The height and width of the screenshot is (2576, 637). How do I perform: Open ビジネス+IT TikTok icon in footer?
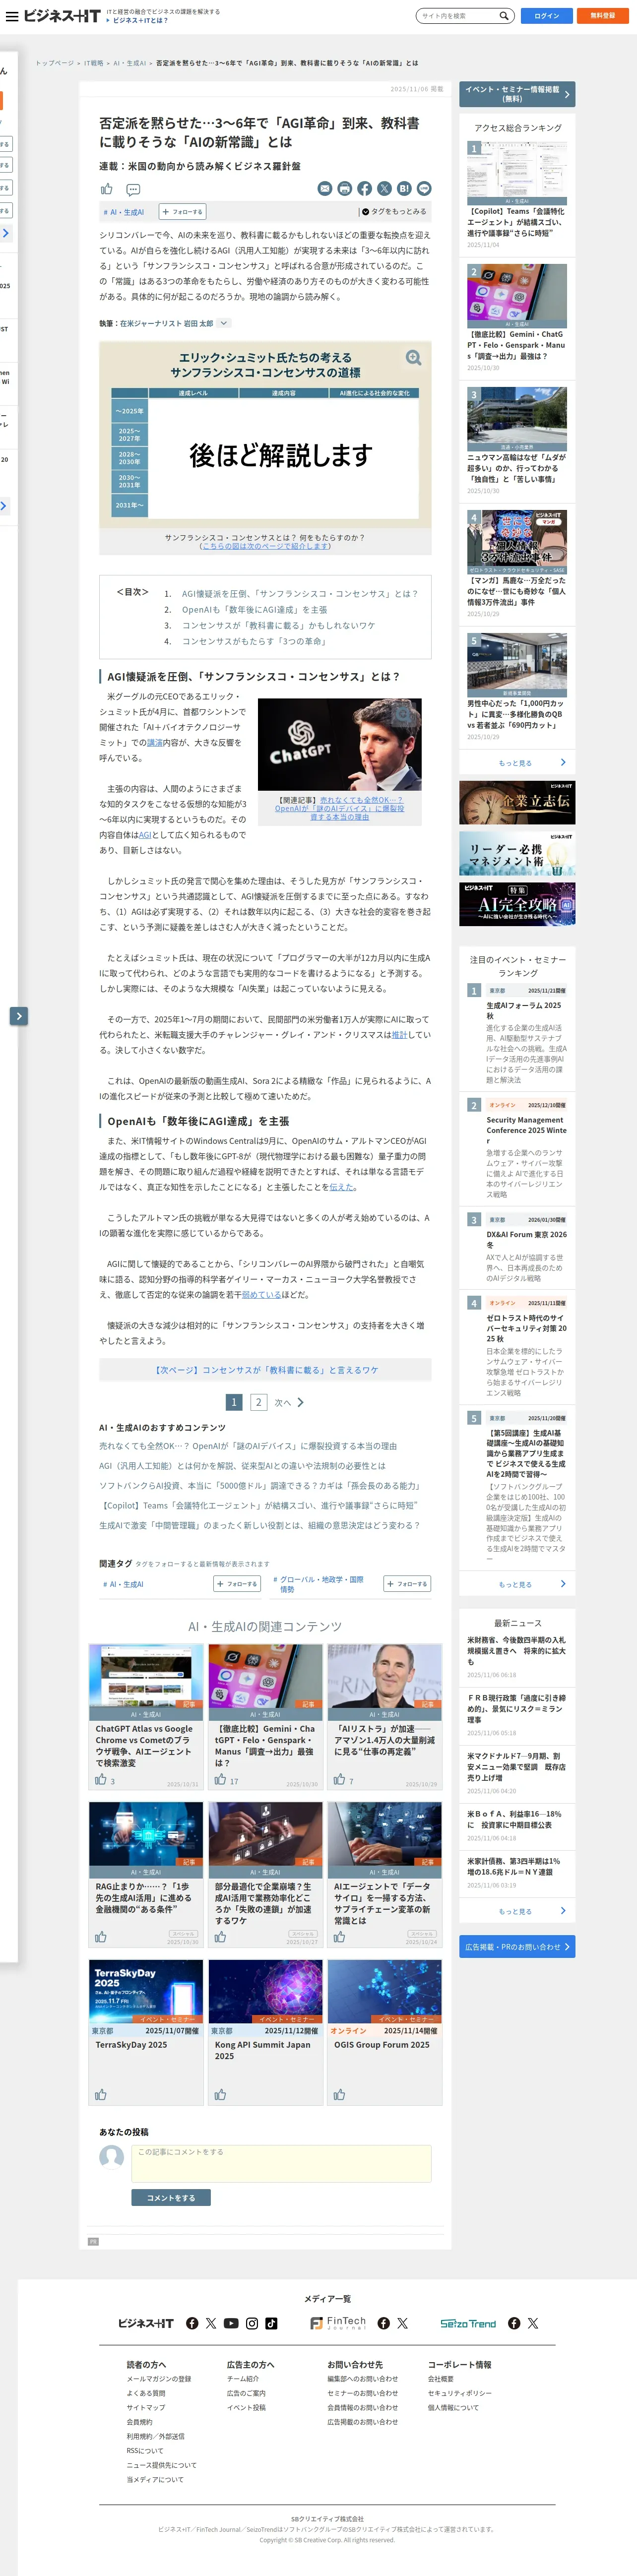click(x=271, y=2323)
